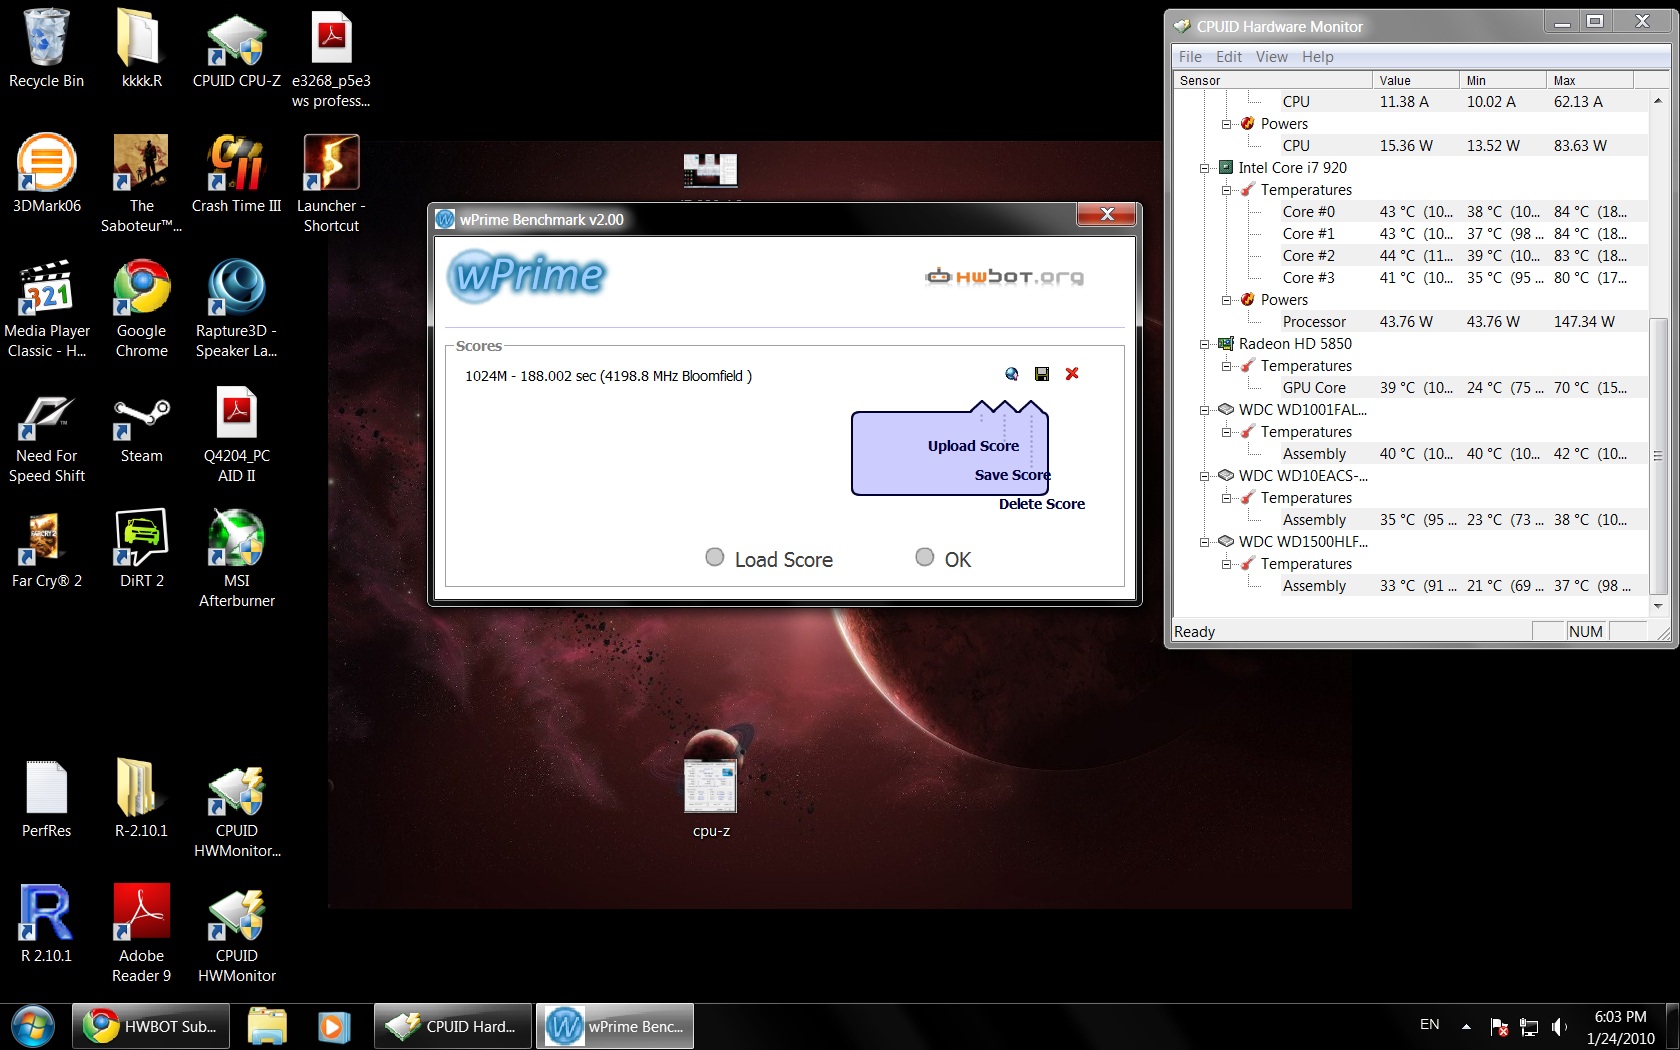
Task: Switch to wPrime Benchmark taskbar button
Action: [x=615, y=1027]
